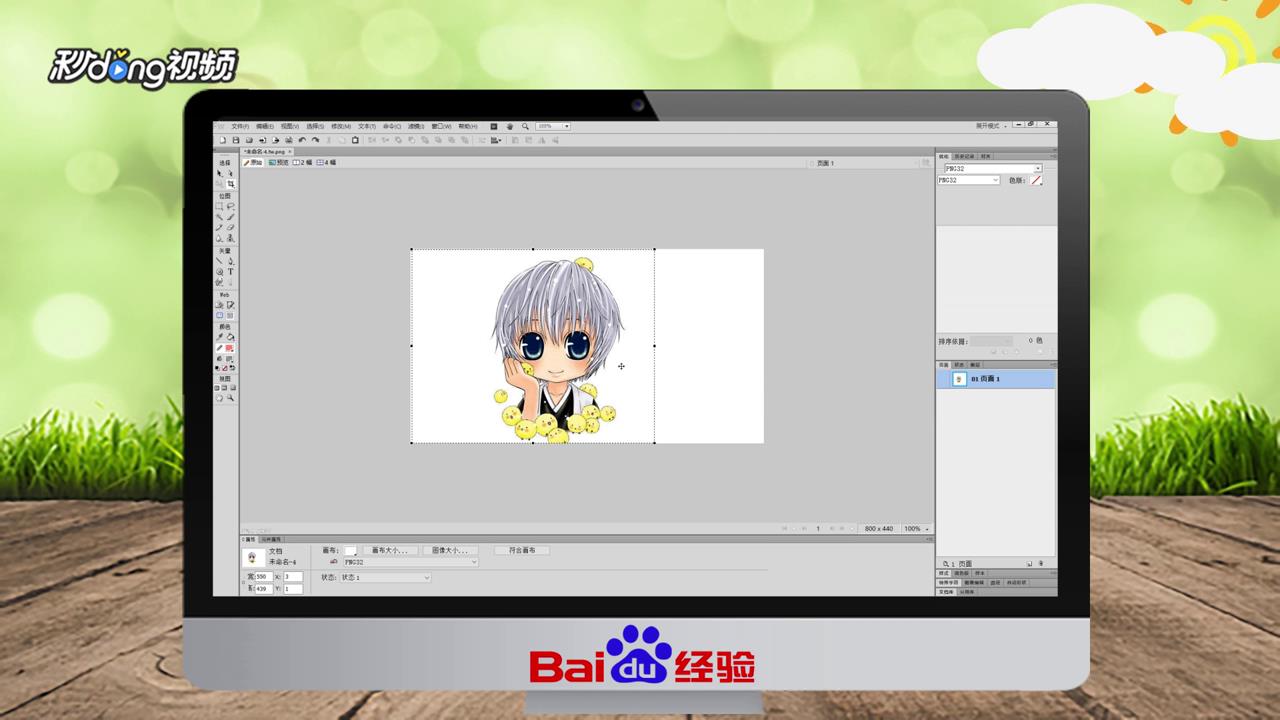
Task: Select the Marquee tool
Action: tap(219, 206)
